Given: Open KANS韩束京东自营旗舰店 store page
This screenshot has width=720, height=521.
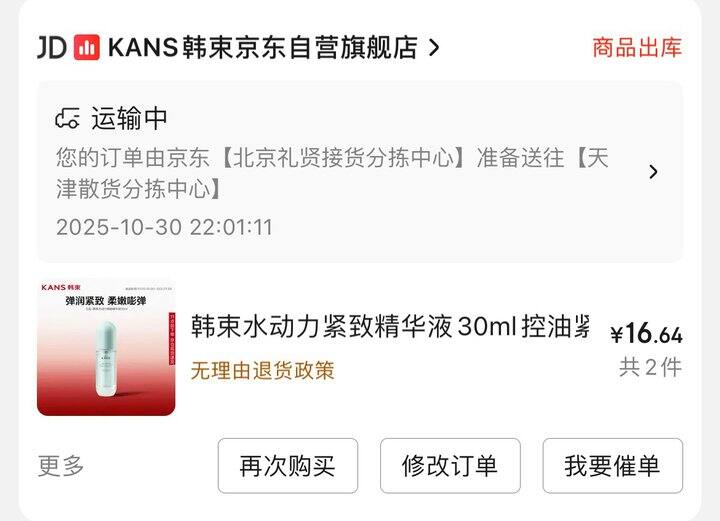Looking at the screenshot, I should pyautogui.click(x=263, y=47).
